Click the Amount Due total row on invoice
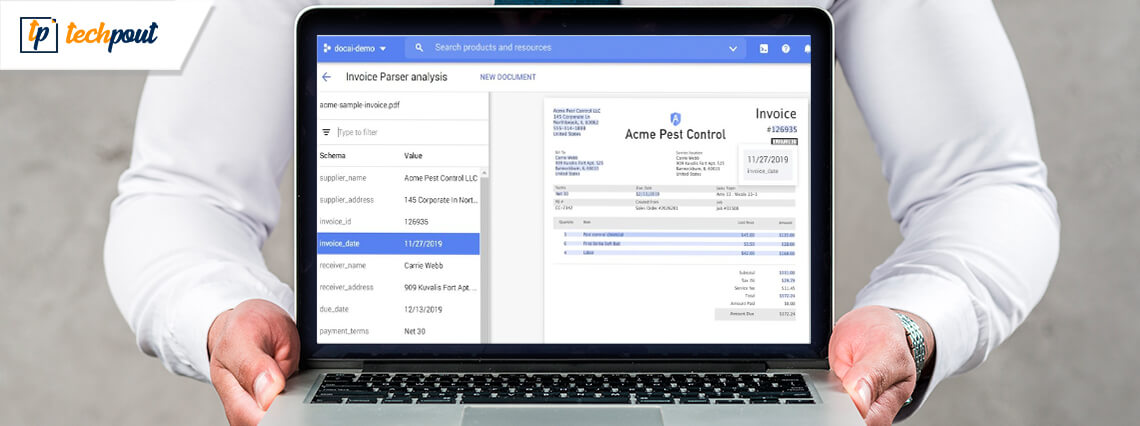Image resolution: width=1140 pixels, height=426 pixels. (755, 314)
